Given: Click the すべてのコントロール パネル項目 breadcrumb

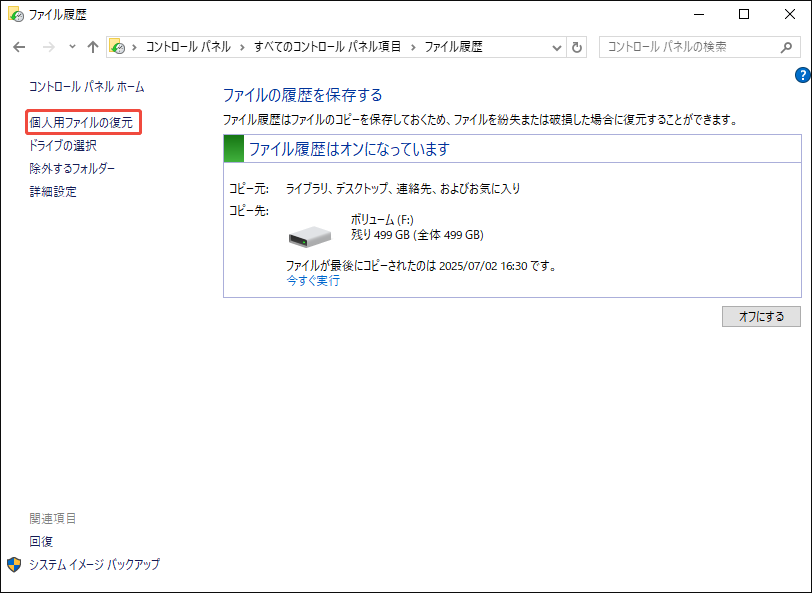Looking at the screenshot, I should tap(327, 47).
